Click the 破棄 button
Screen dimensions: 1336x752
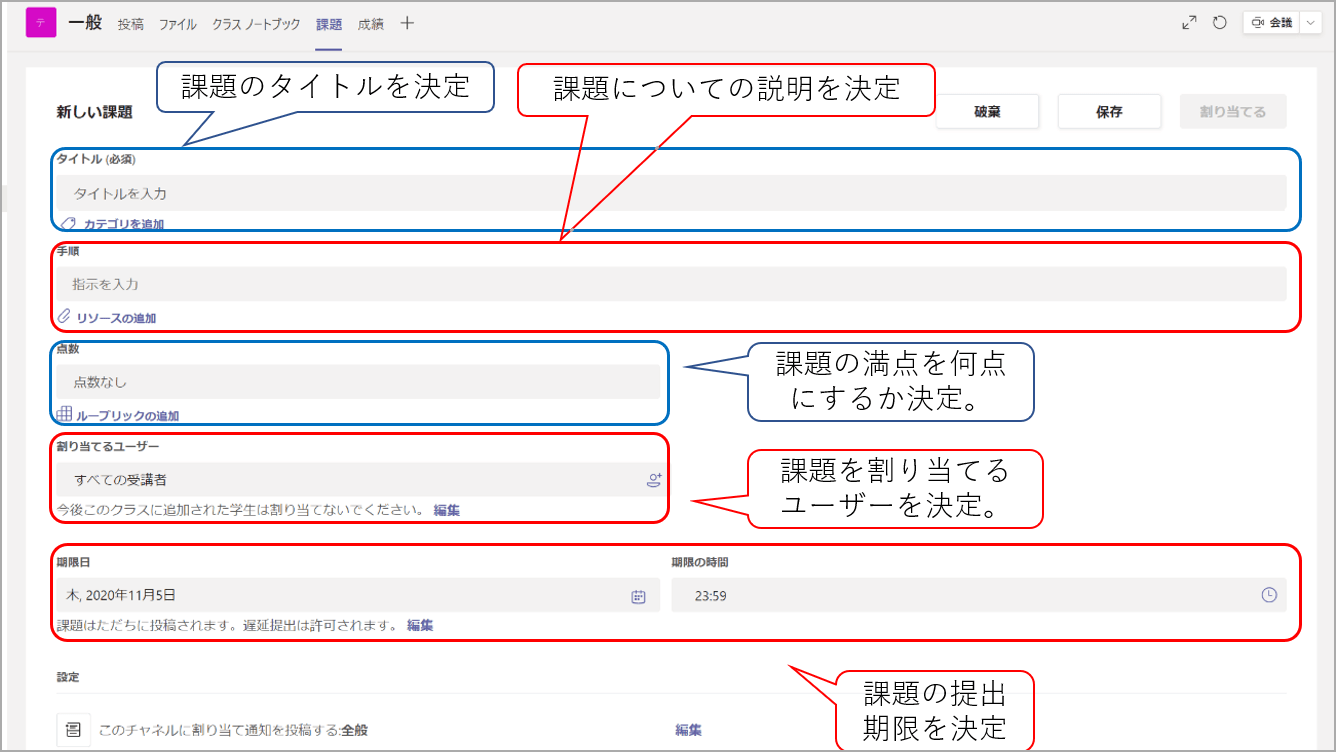pyautogui.click(x=987, y=112)
